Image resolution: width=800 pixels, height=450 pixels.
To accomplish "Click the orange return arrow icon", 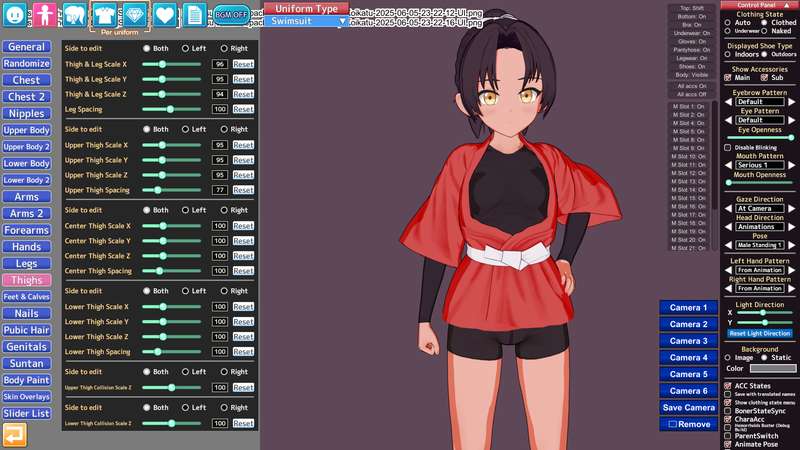I will 14,435.
